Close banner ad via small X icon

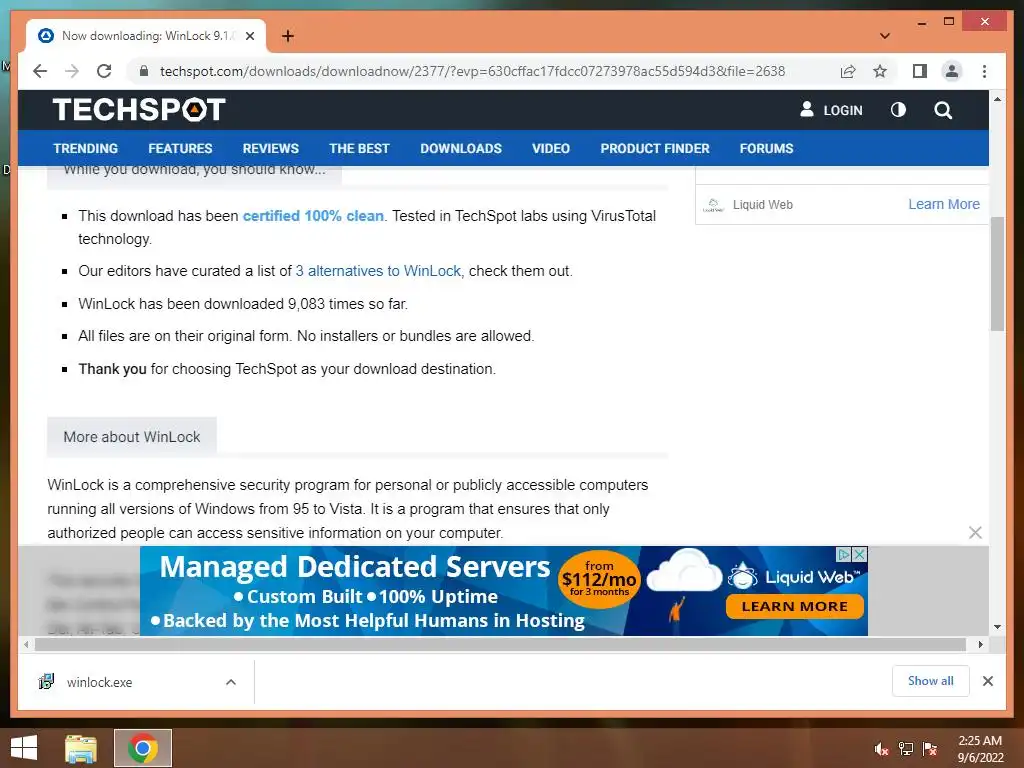(859, 554)
